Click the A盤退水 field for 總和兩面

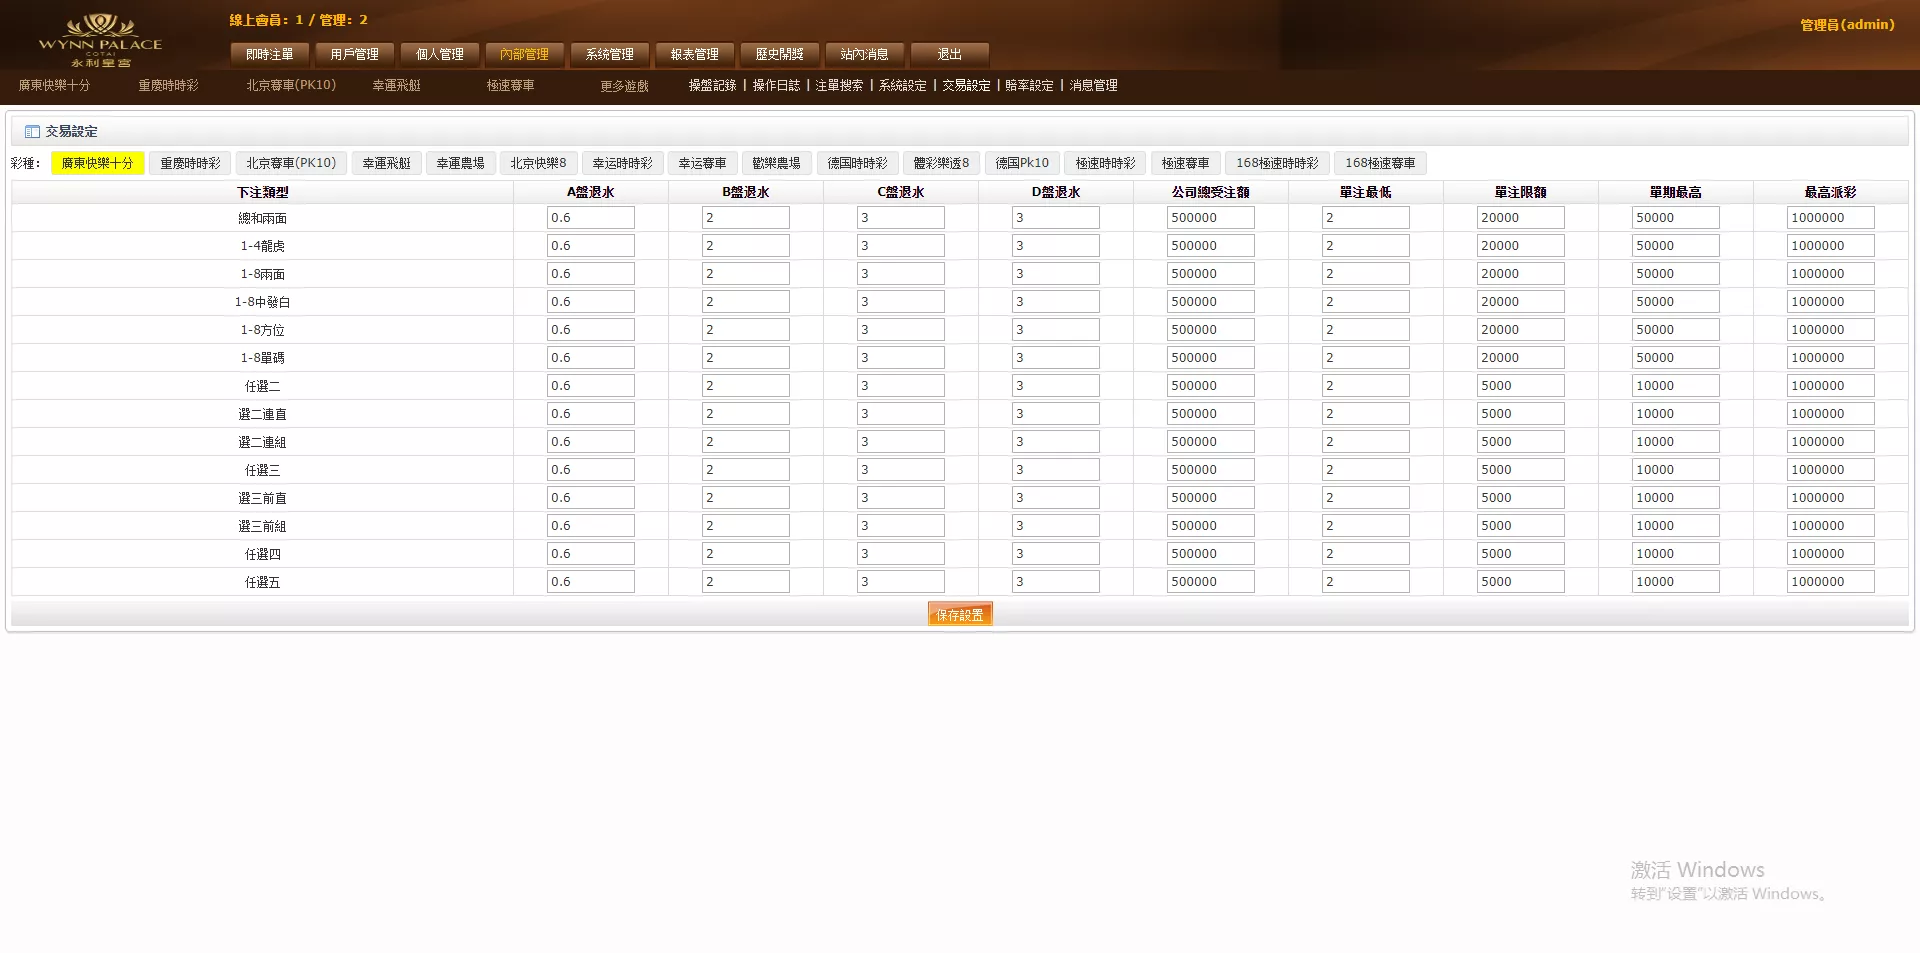coord(590,217)
